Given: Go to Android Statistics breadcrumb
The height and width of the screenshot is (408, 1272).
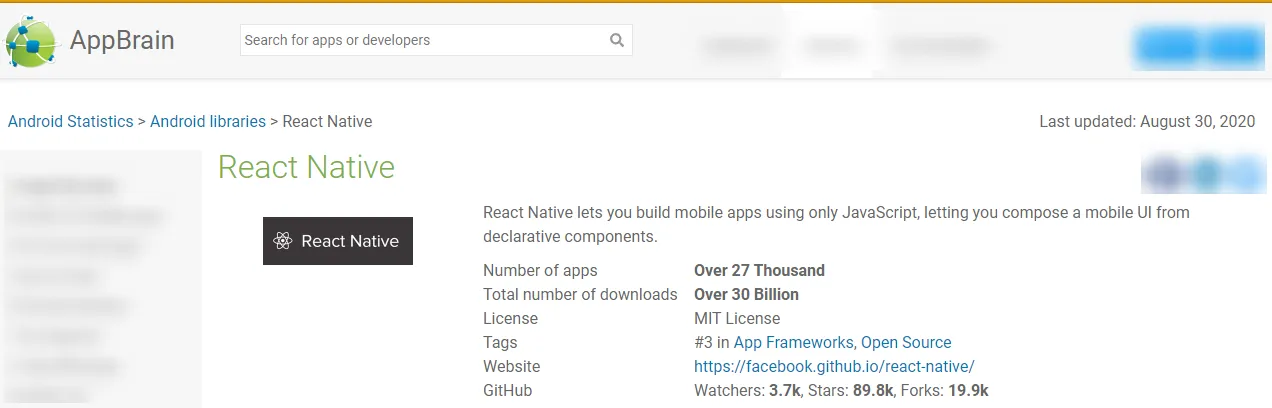Looking at the screenshot, I should 70,122.
